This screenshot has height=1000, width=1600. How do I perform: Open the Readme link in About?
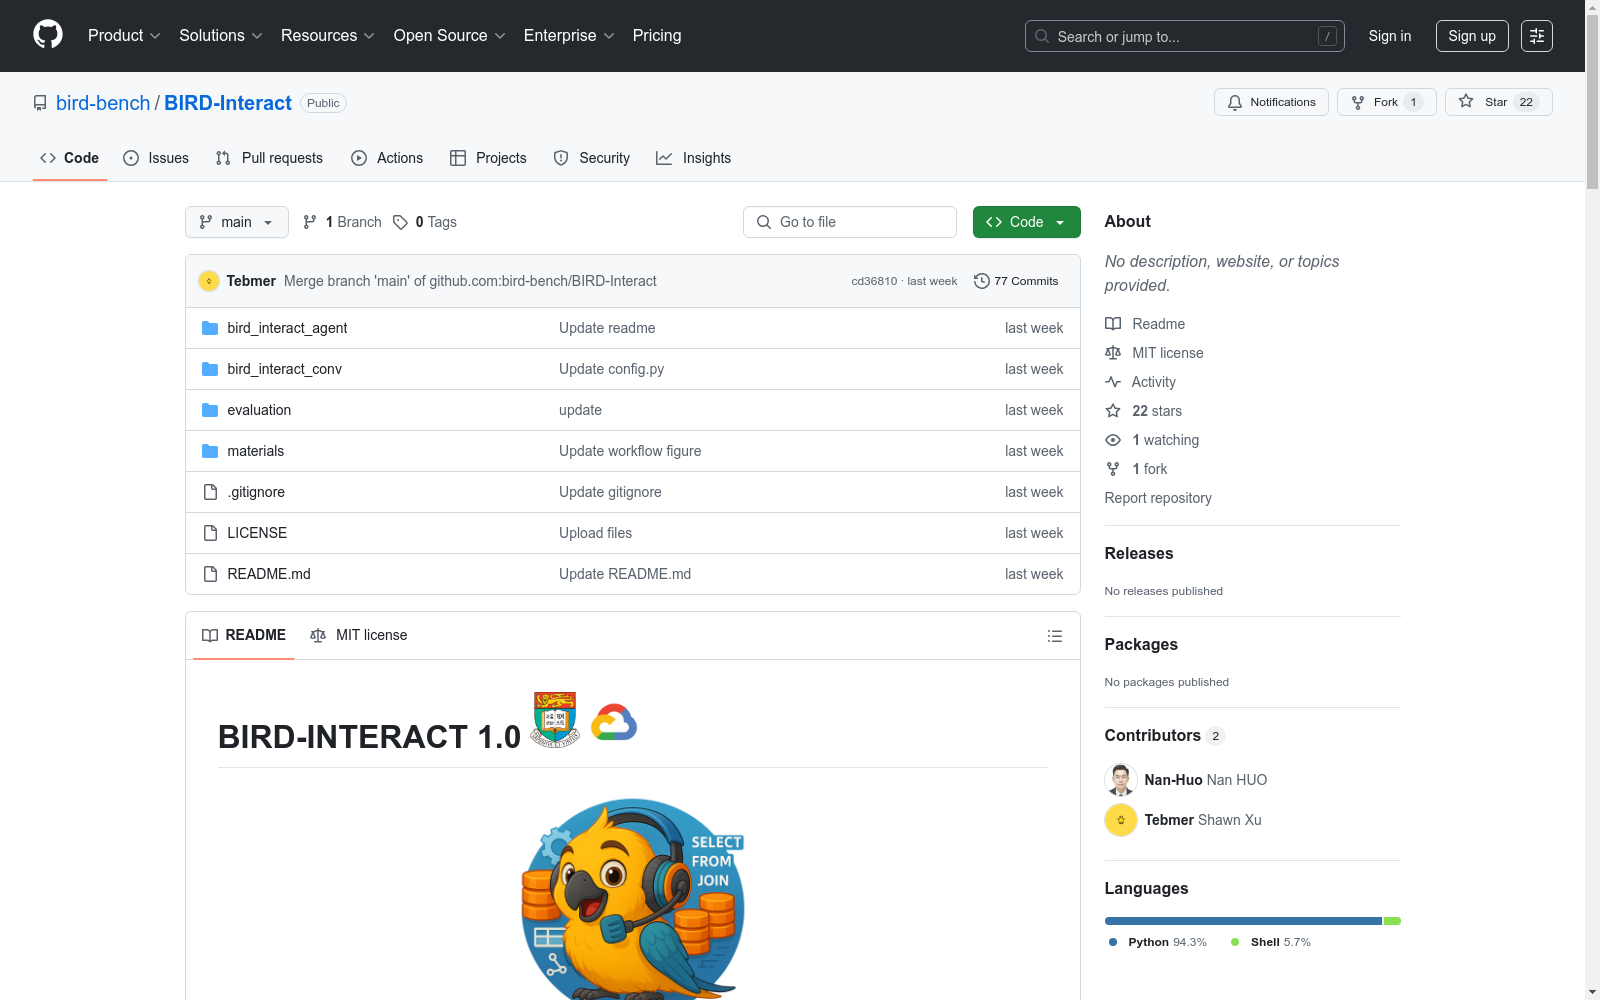pyautogui.click(x=1145, y=324)
